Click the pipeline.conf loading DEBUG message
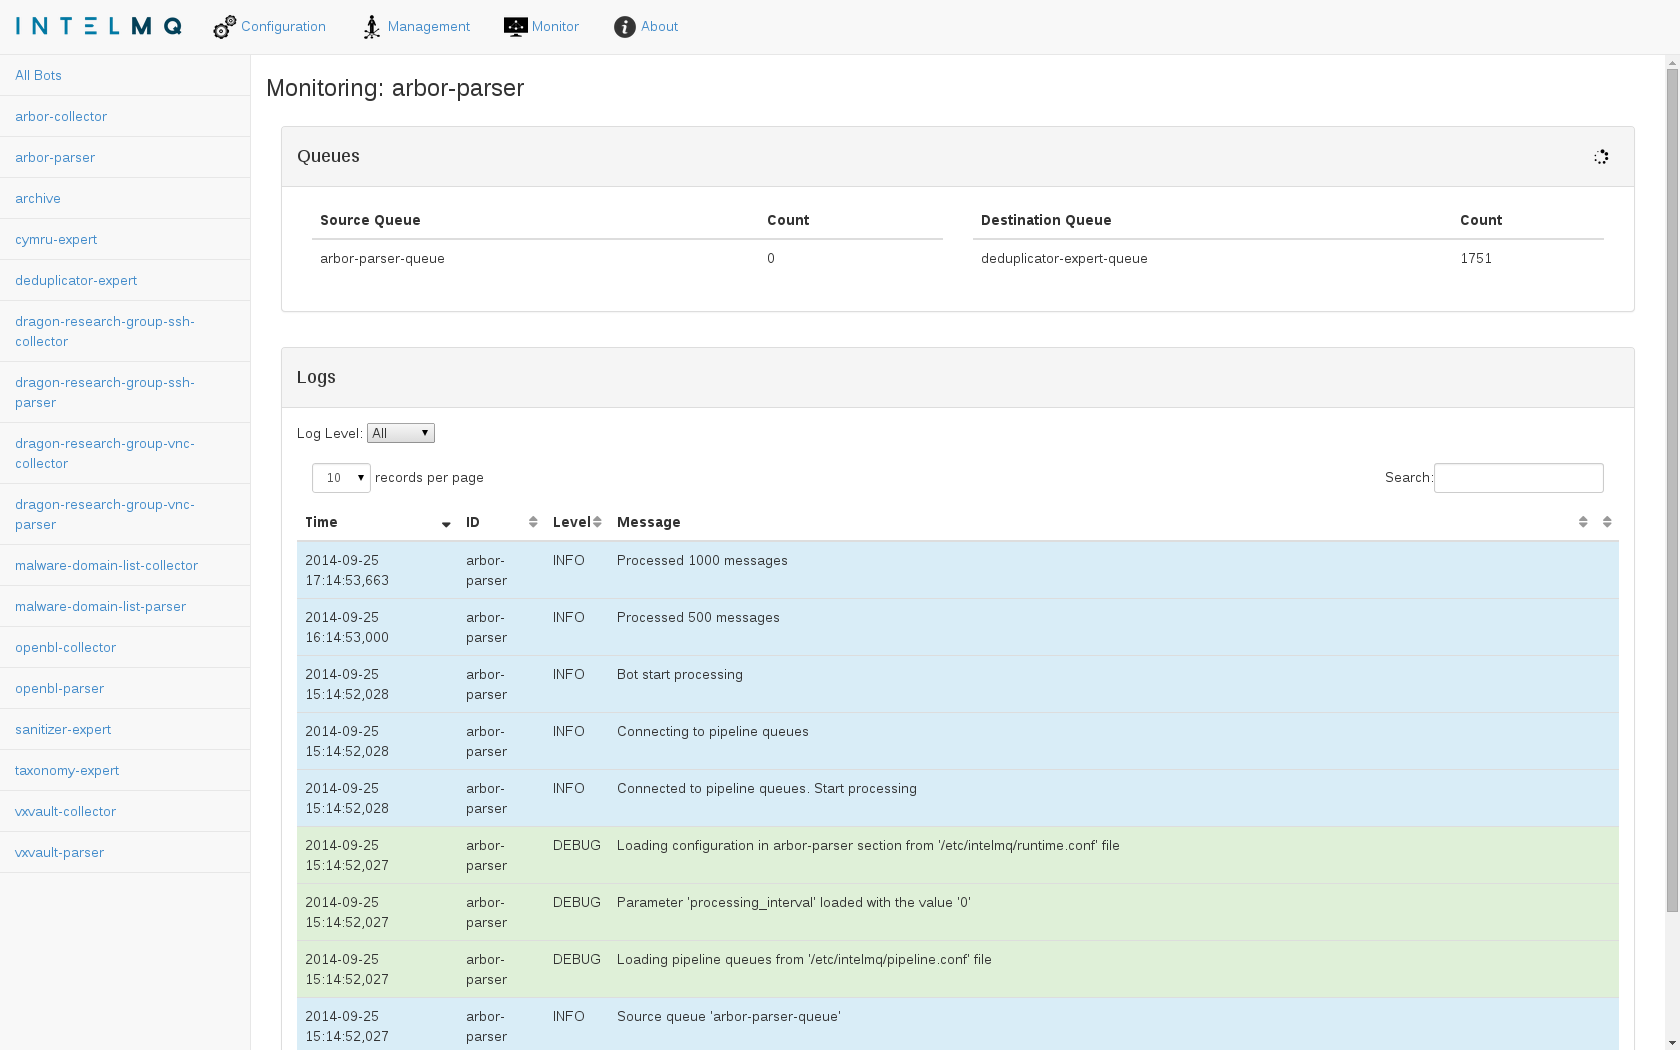The width and height of the screenshot is (1680, 1050). click(x=804, y=959)
